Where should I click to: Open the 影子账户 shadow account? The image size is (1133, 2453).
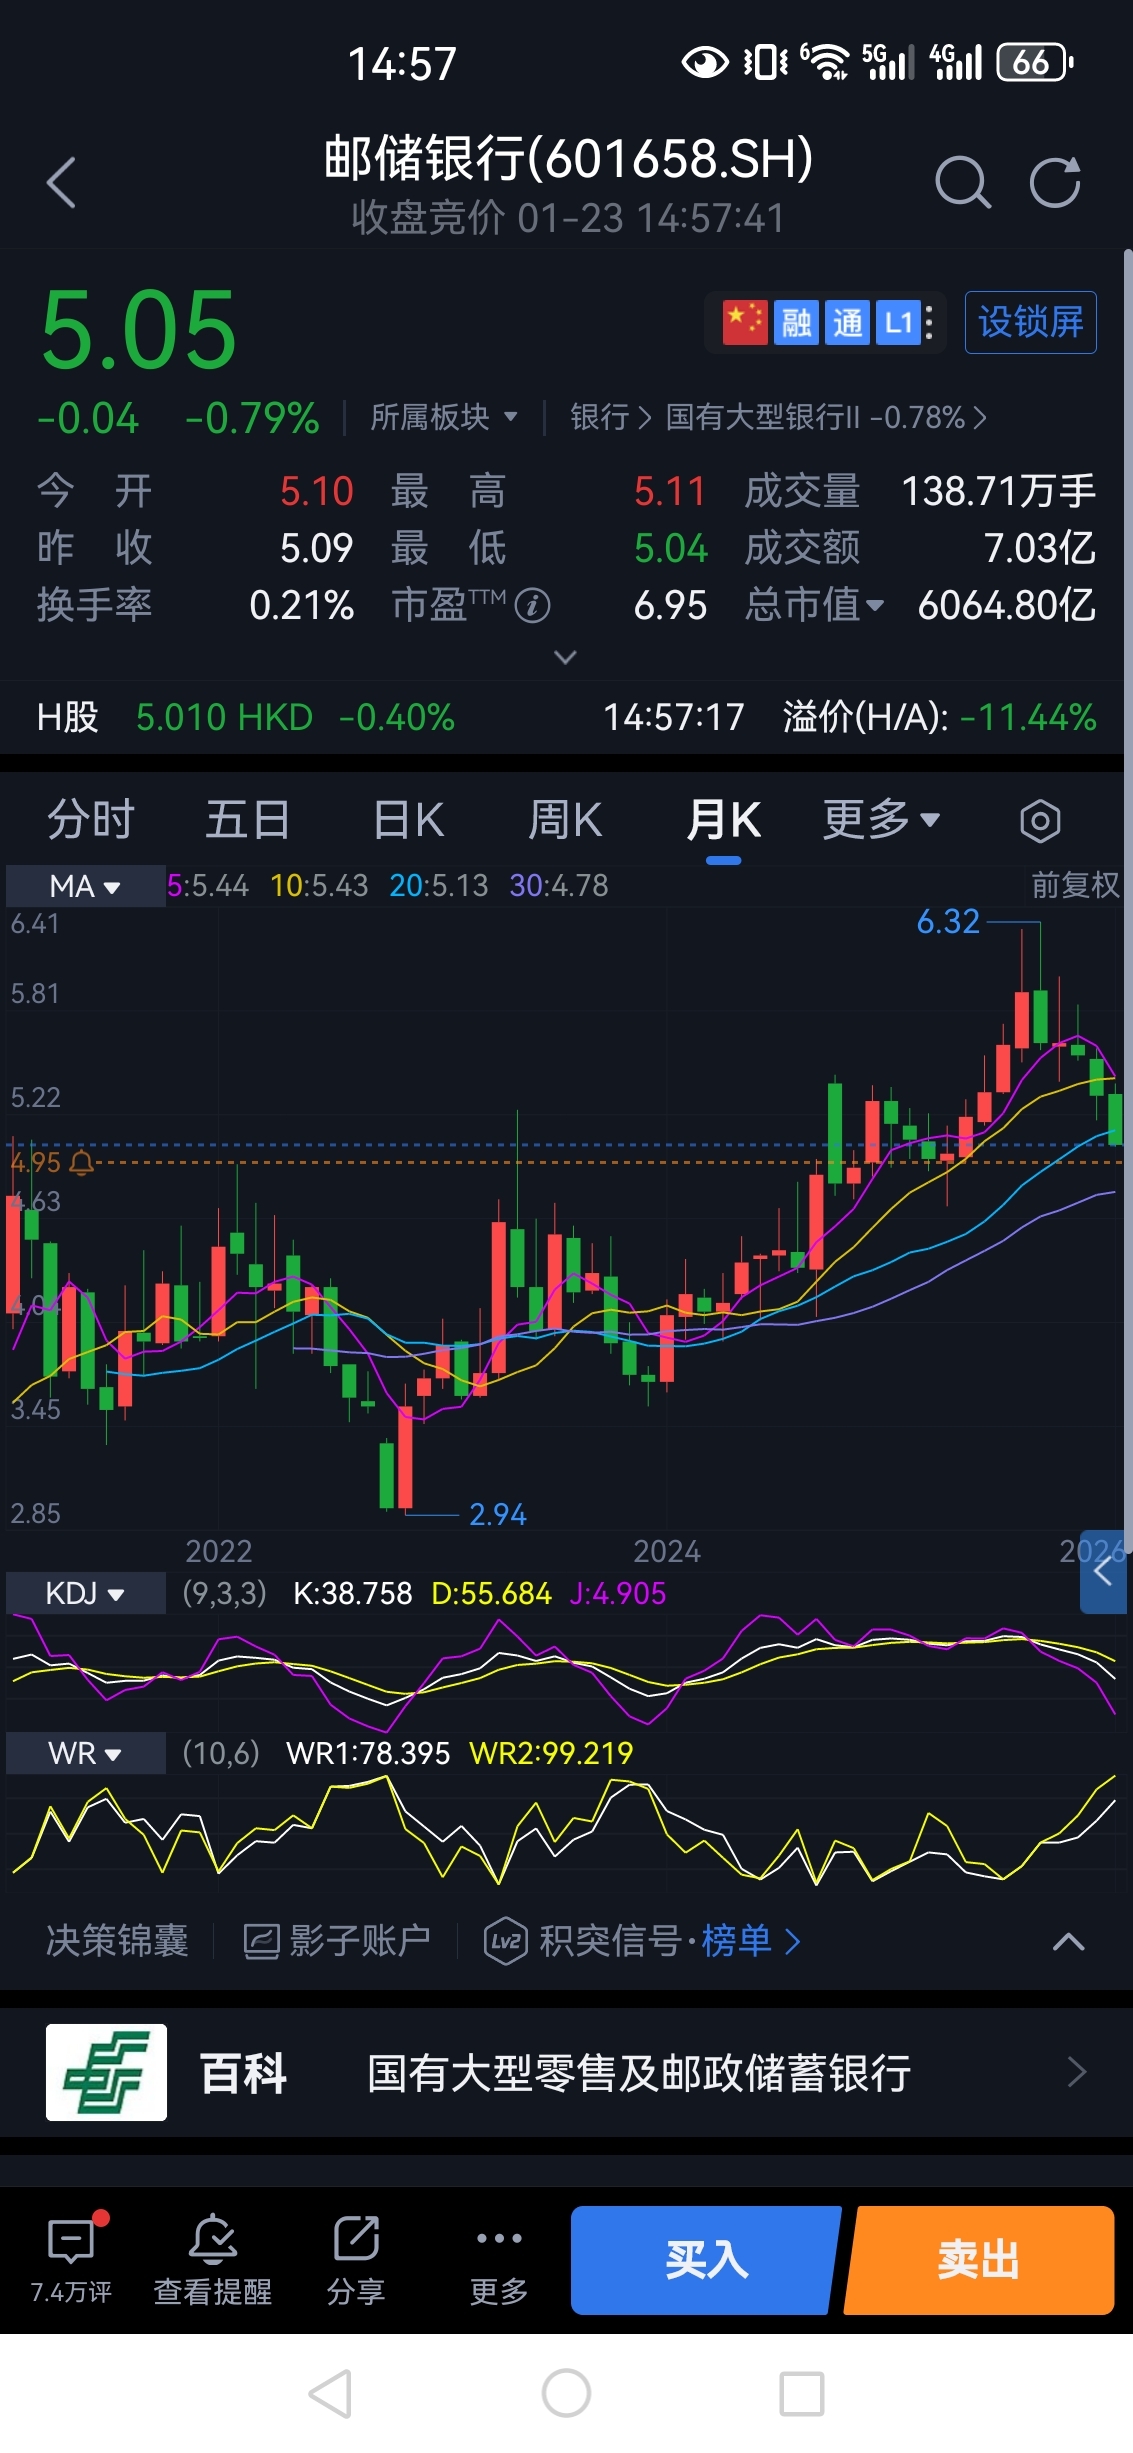pyautogui.click(x=337, y=1941)
